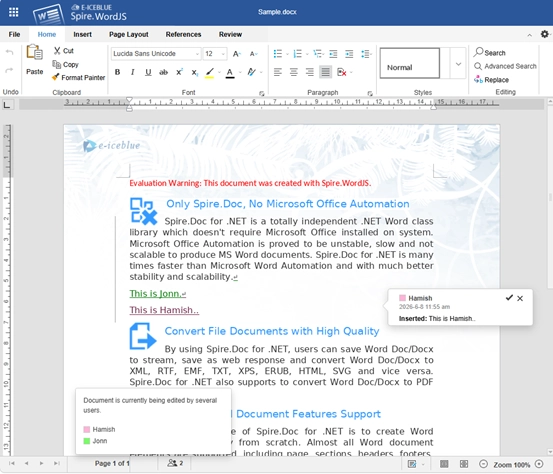Align text to the right
Image resolution: width=553 pixels, height=474 pixels.
[309, 72]
